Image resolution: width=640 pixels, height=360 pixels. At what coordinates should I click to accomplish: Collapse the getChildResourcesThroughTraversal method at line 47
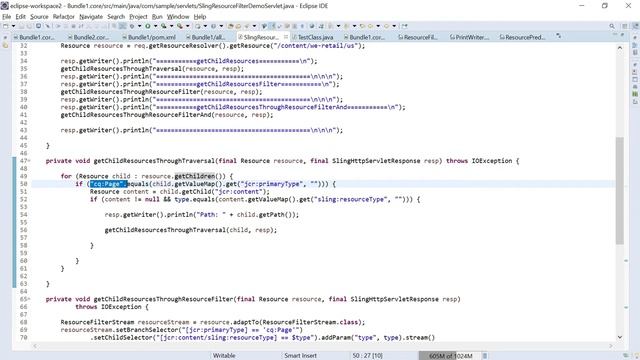tap(29, 161)
